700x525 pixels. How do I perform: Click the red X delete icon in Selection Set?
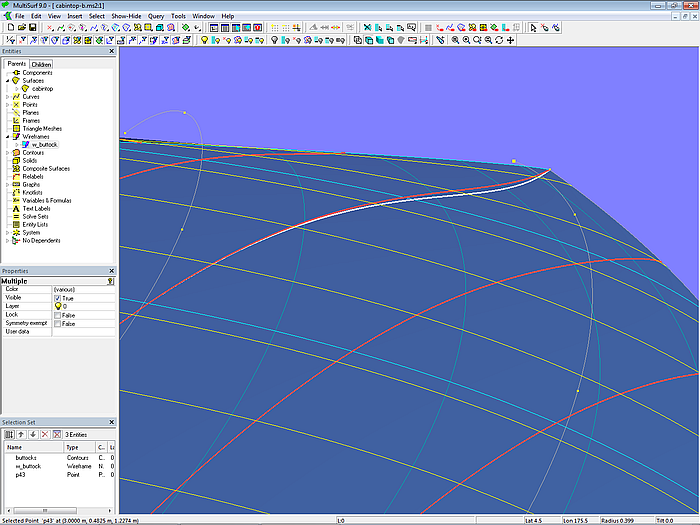[44, 434]
